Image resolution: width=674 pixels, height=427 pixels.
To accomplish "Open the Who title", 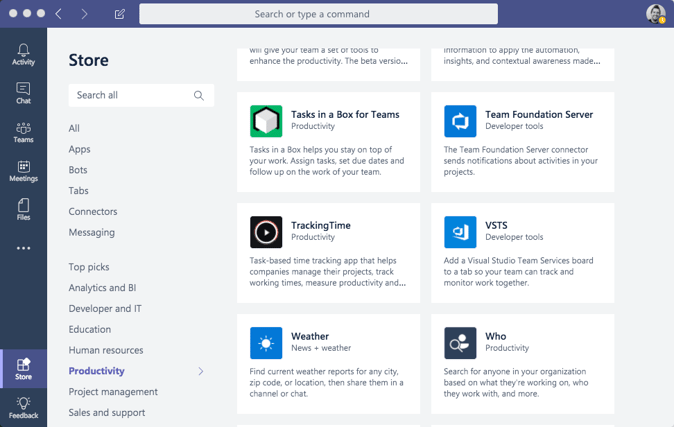I will click(x=496, y=336).
